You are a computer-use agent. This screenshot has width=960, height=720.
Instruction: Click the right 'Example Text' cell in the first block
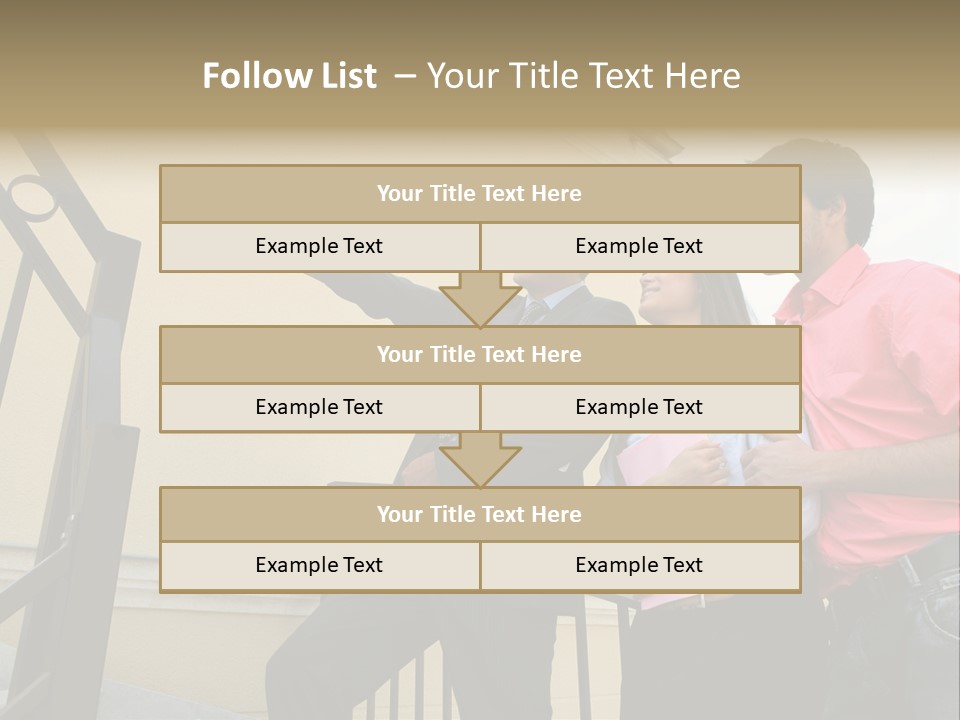pos(640,247)
